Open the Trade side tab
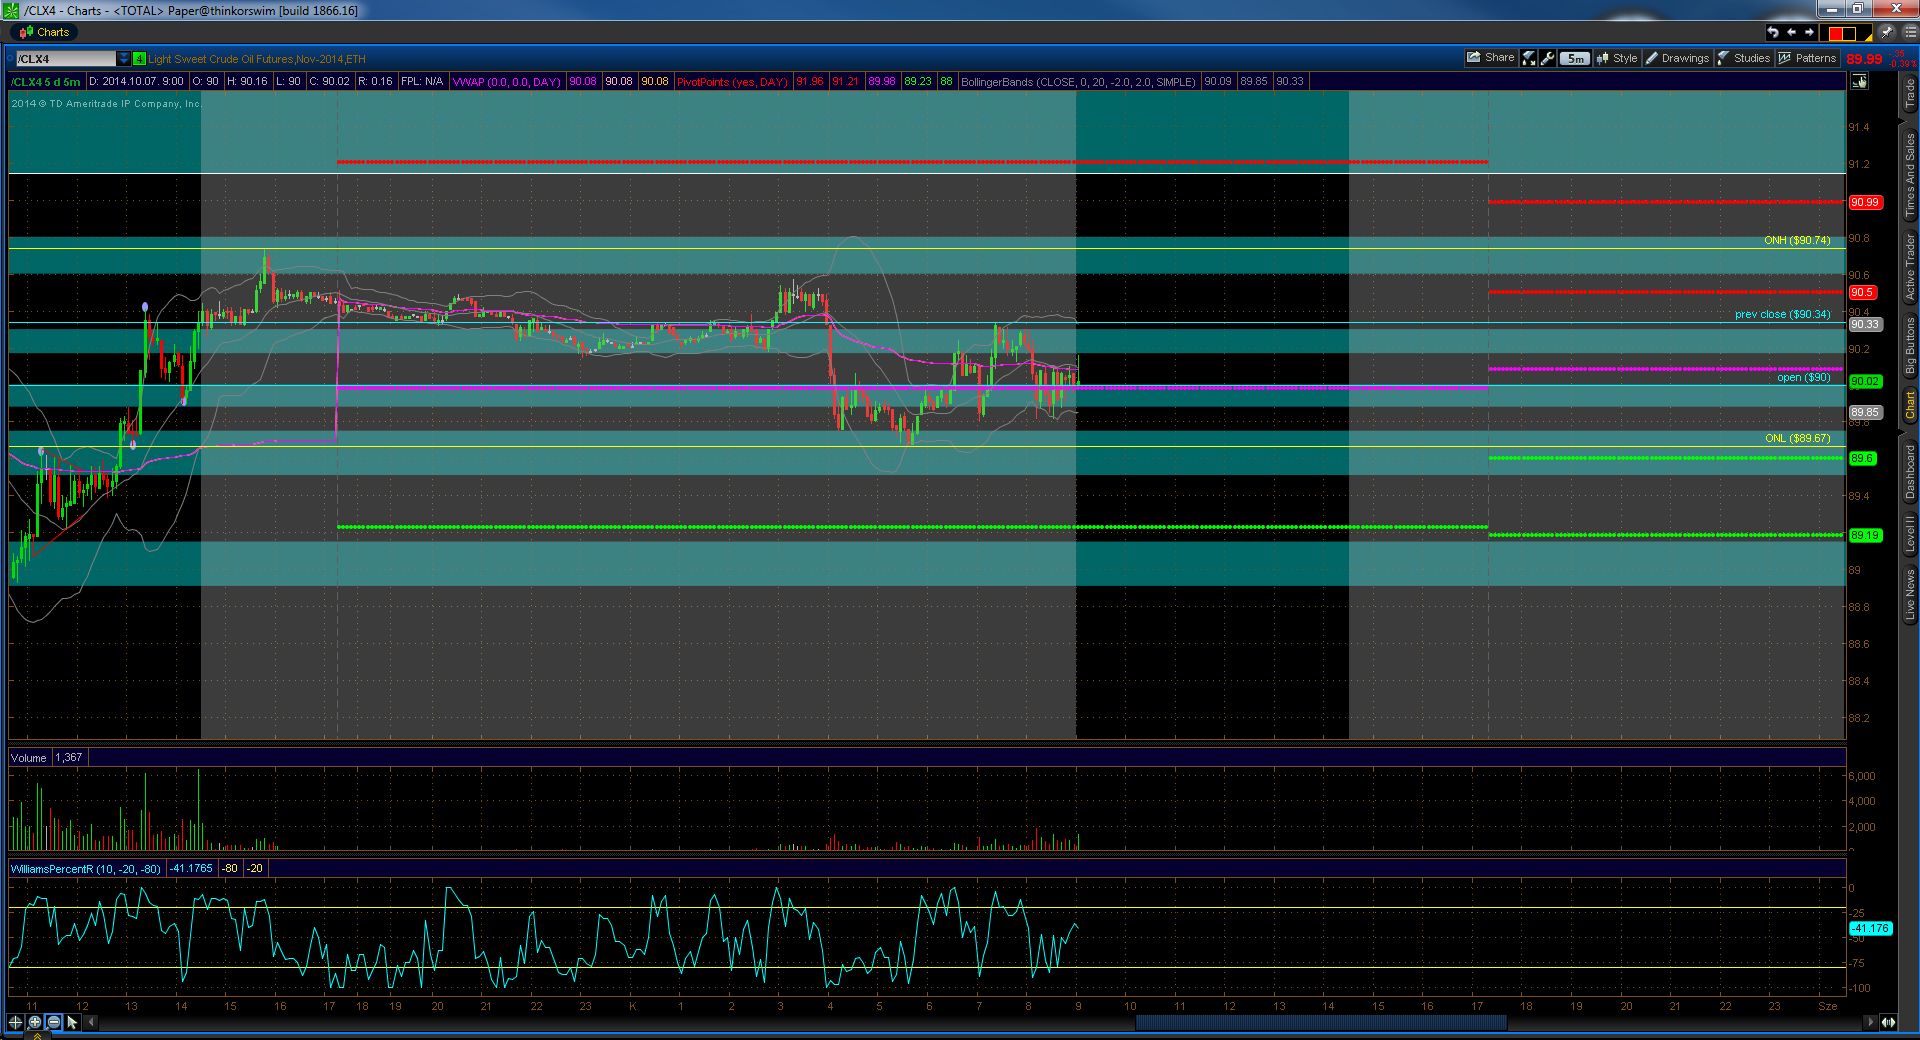Viewport: 1920px width, 1040px height. tap(1909, 94)
